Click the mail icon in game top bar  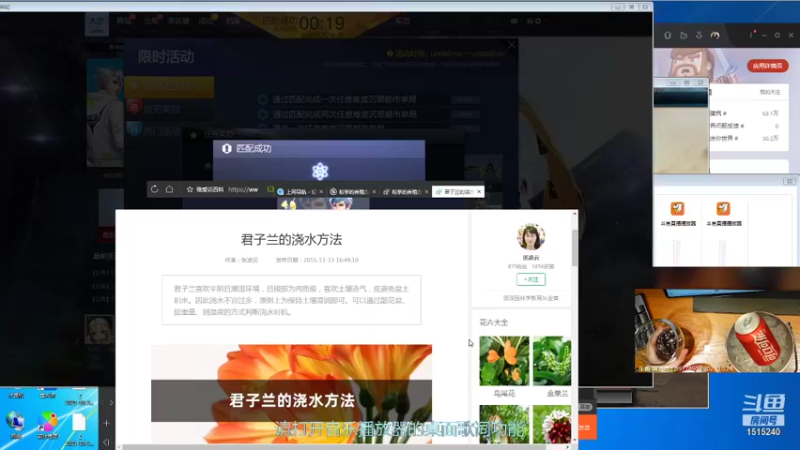514,21
